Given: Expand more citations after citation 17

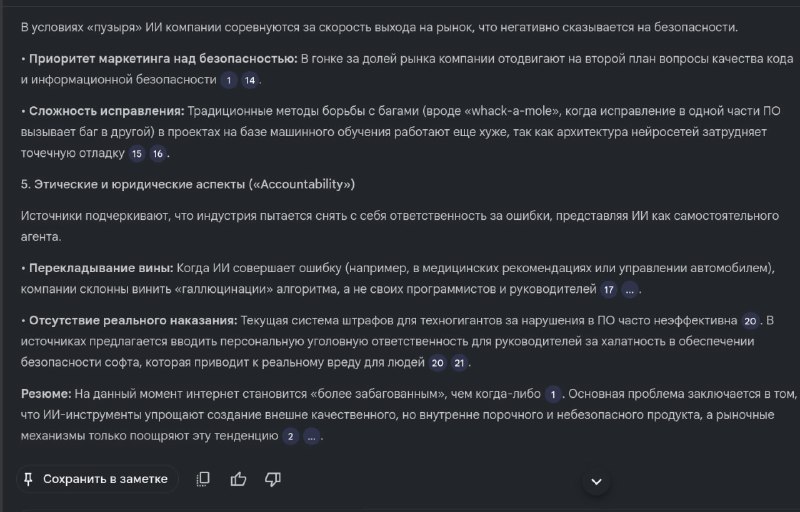Looking at the screenshot, I should [x=630, y=290].
